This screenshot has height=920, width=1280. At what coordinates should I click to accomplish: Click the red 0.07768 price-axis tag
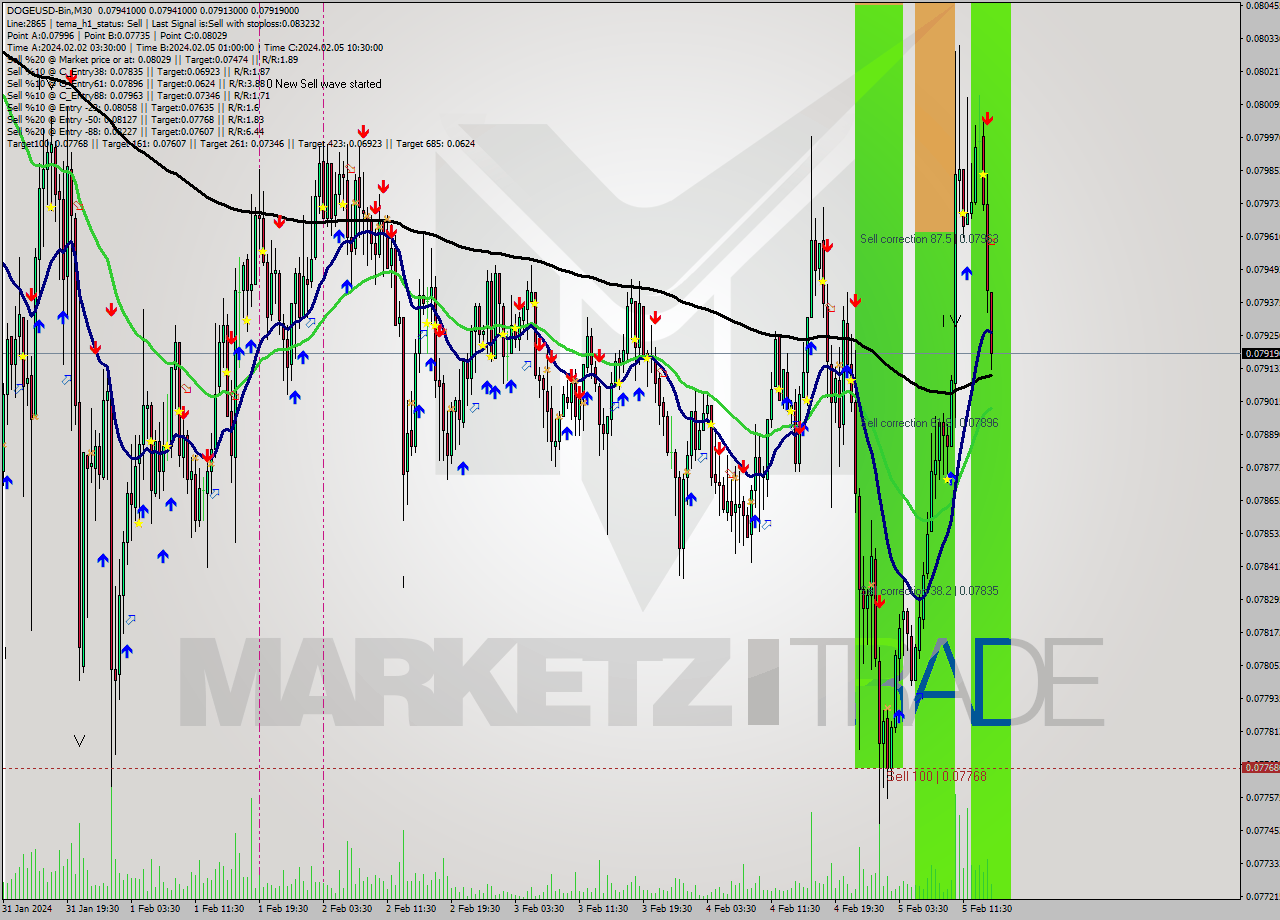(1260, 767)
